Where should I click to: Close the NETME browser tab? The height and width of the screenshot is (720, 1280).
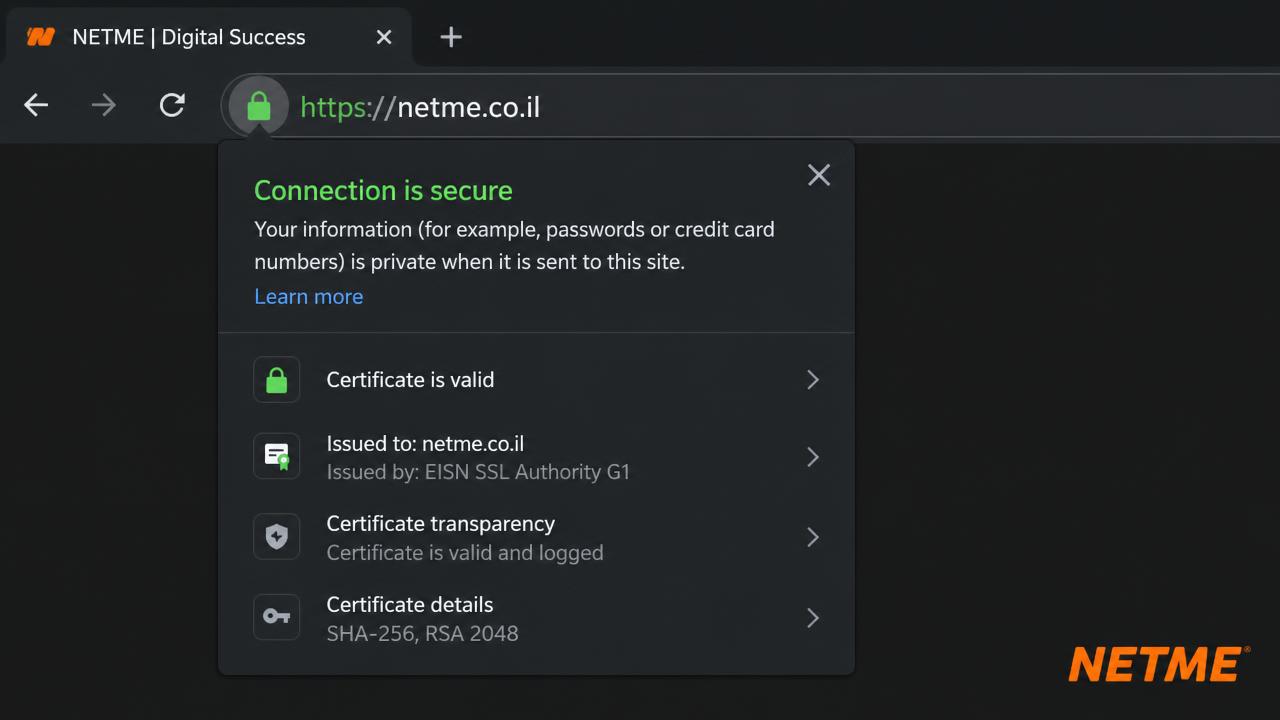tap(384, 37)
